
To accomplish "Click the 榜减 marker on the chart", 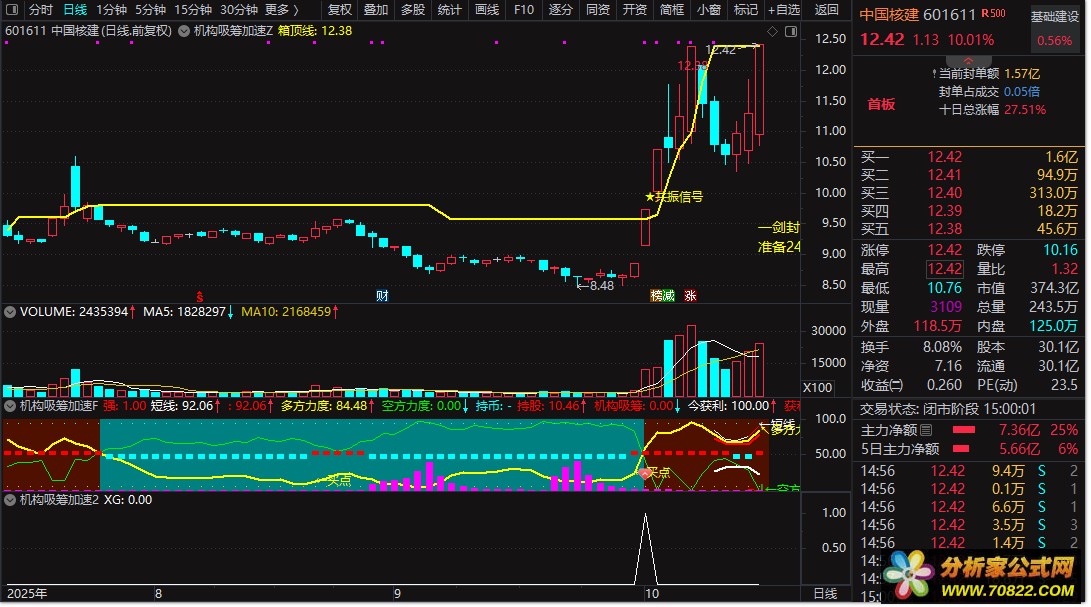I will coord(662,296).
